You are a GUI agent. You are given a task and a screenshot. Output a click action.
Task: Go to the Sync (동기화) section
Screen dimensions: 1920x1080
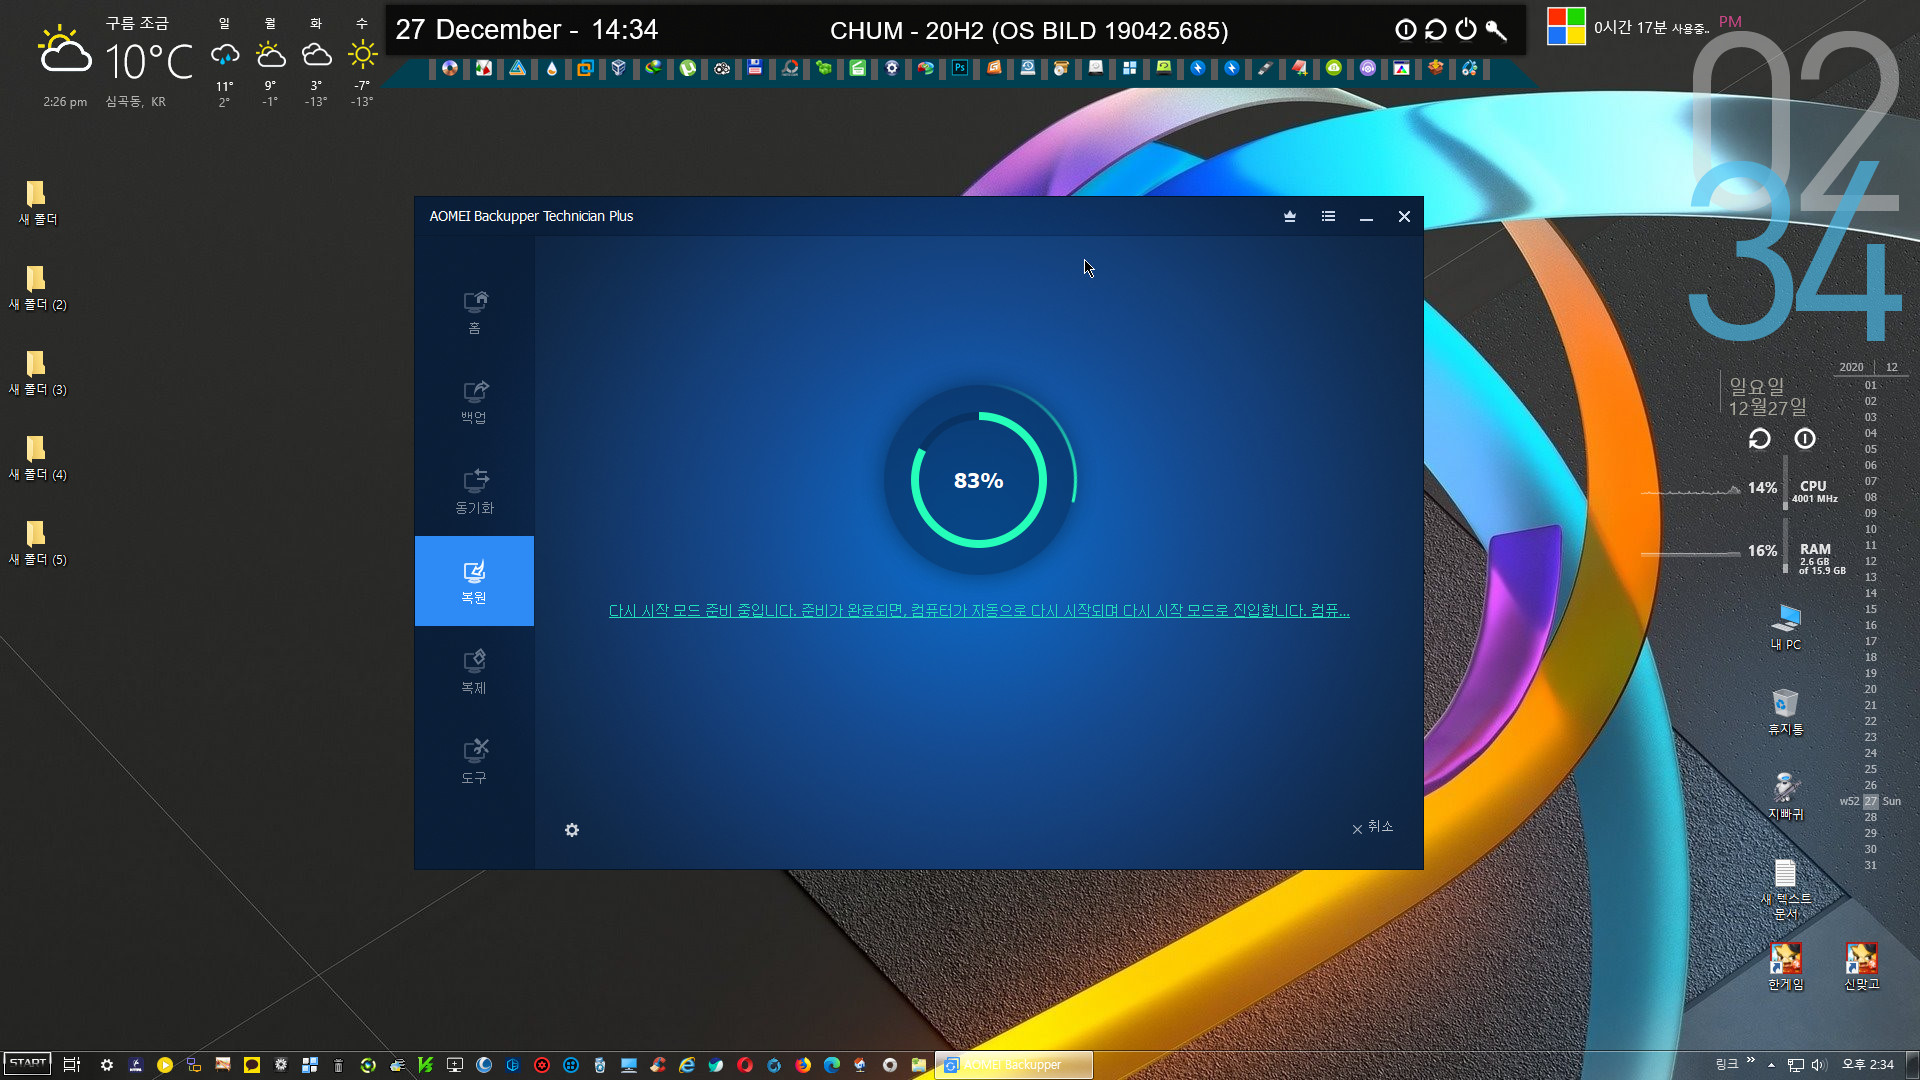tap(474, 492)
